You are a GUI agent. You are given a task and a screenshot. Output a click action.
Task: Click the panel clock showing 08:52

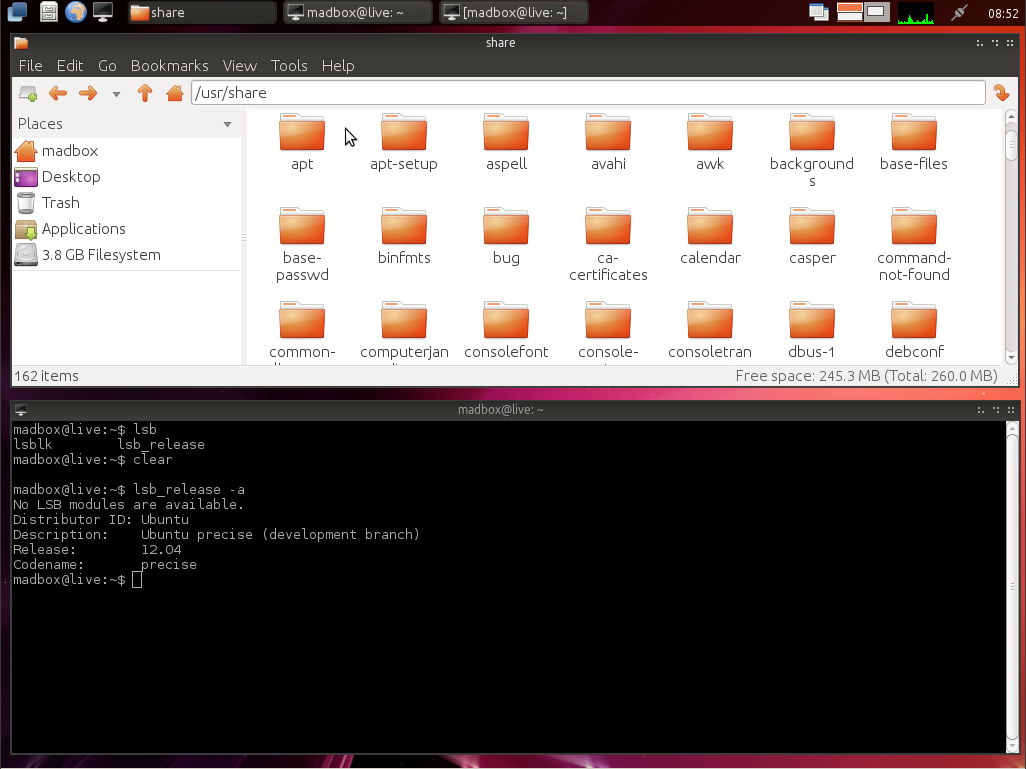(1002, 13)
